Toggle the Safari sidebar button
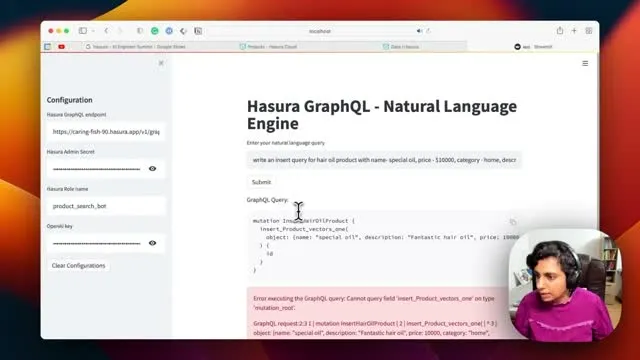This screenshot has height=360, width=640. [x=83, y=31]
